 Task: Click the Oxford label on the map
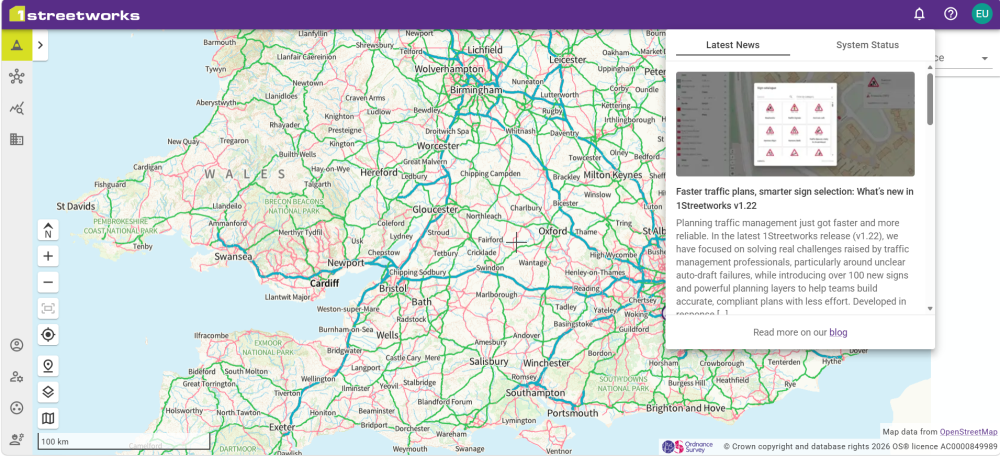pyautogui.click(x=553, y=230)
